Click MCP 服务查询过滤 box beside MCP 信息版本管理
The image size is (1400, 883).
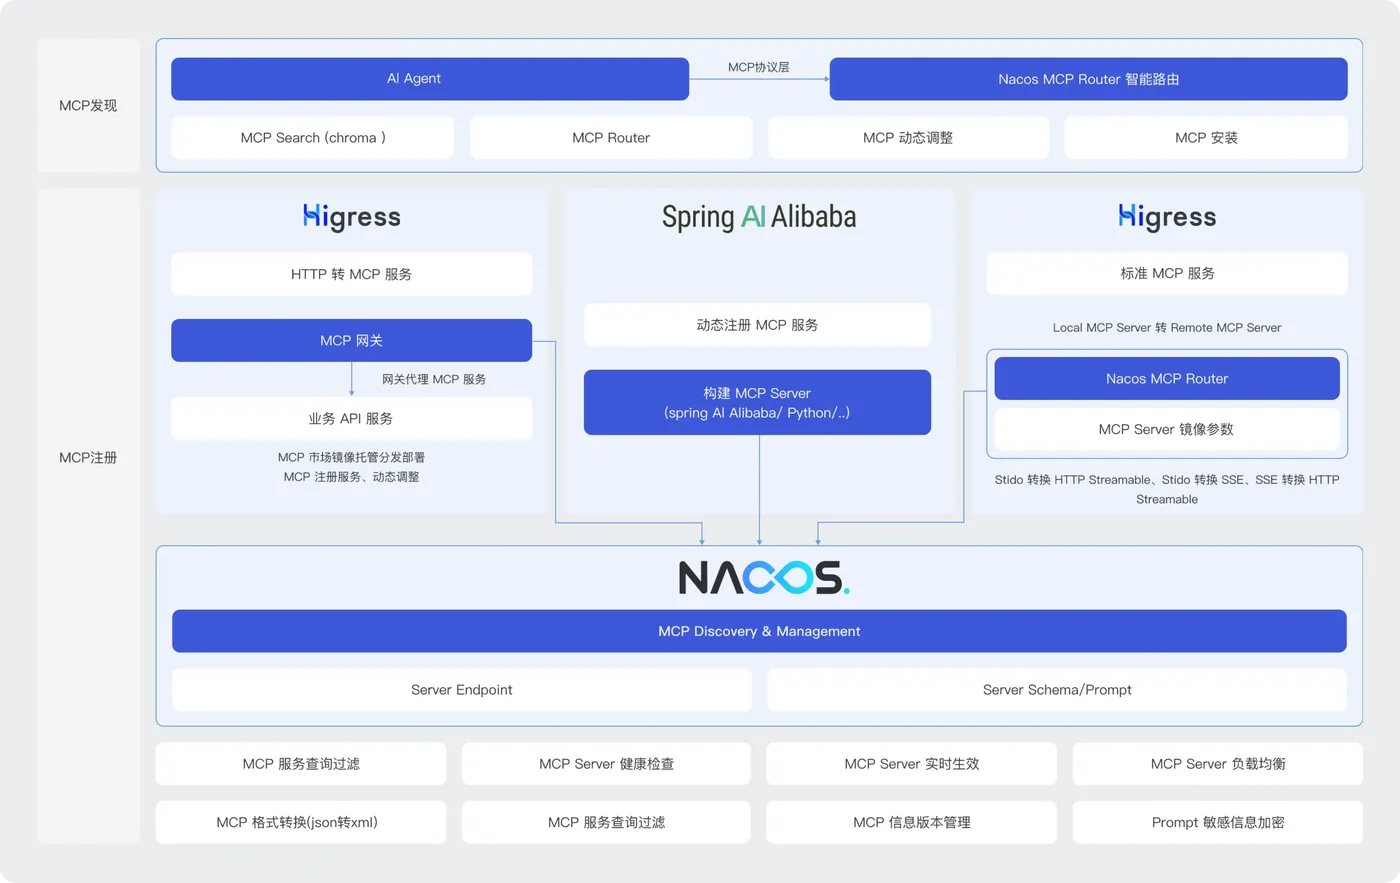tap(606, 822)
